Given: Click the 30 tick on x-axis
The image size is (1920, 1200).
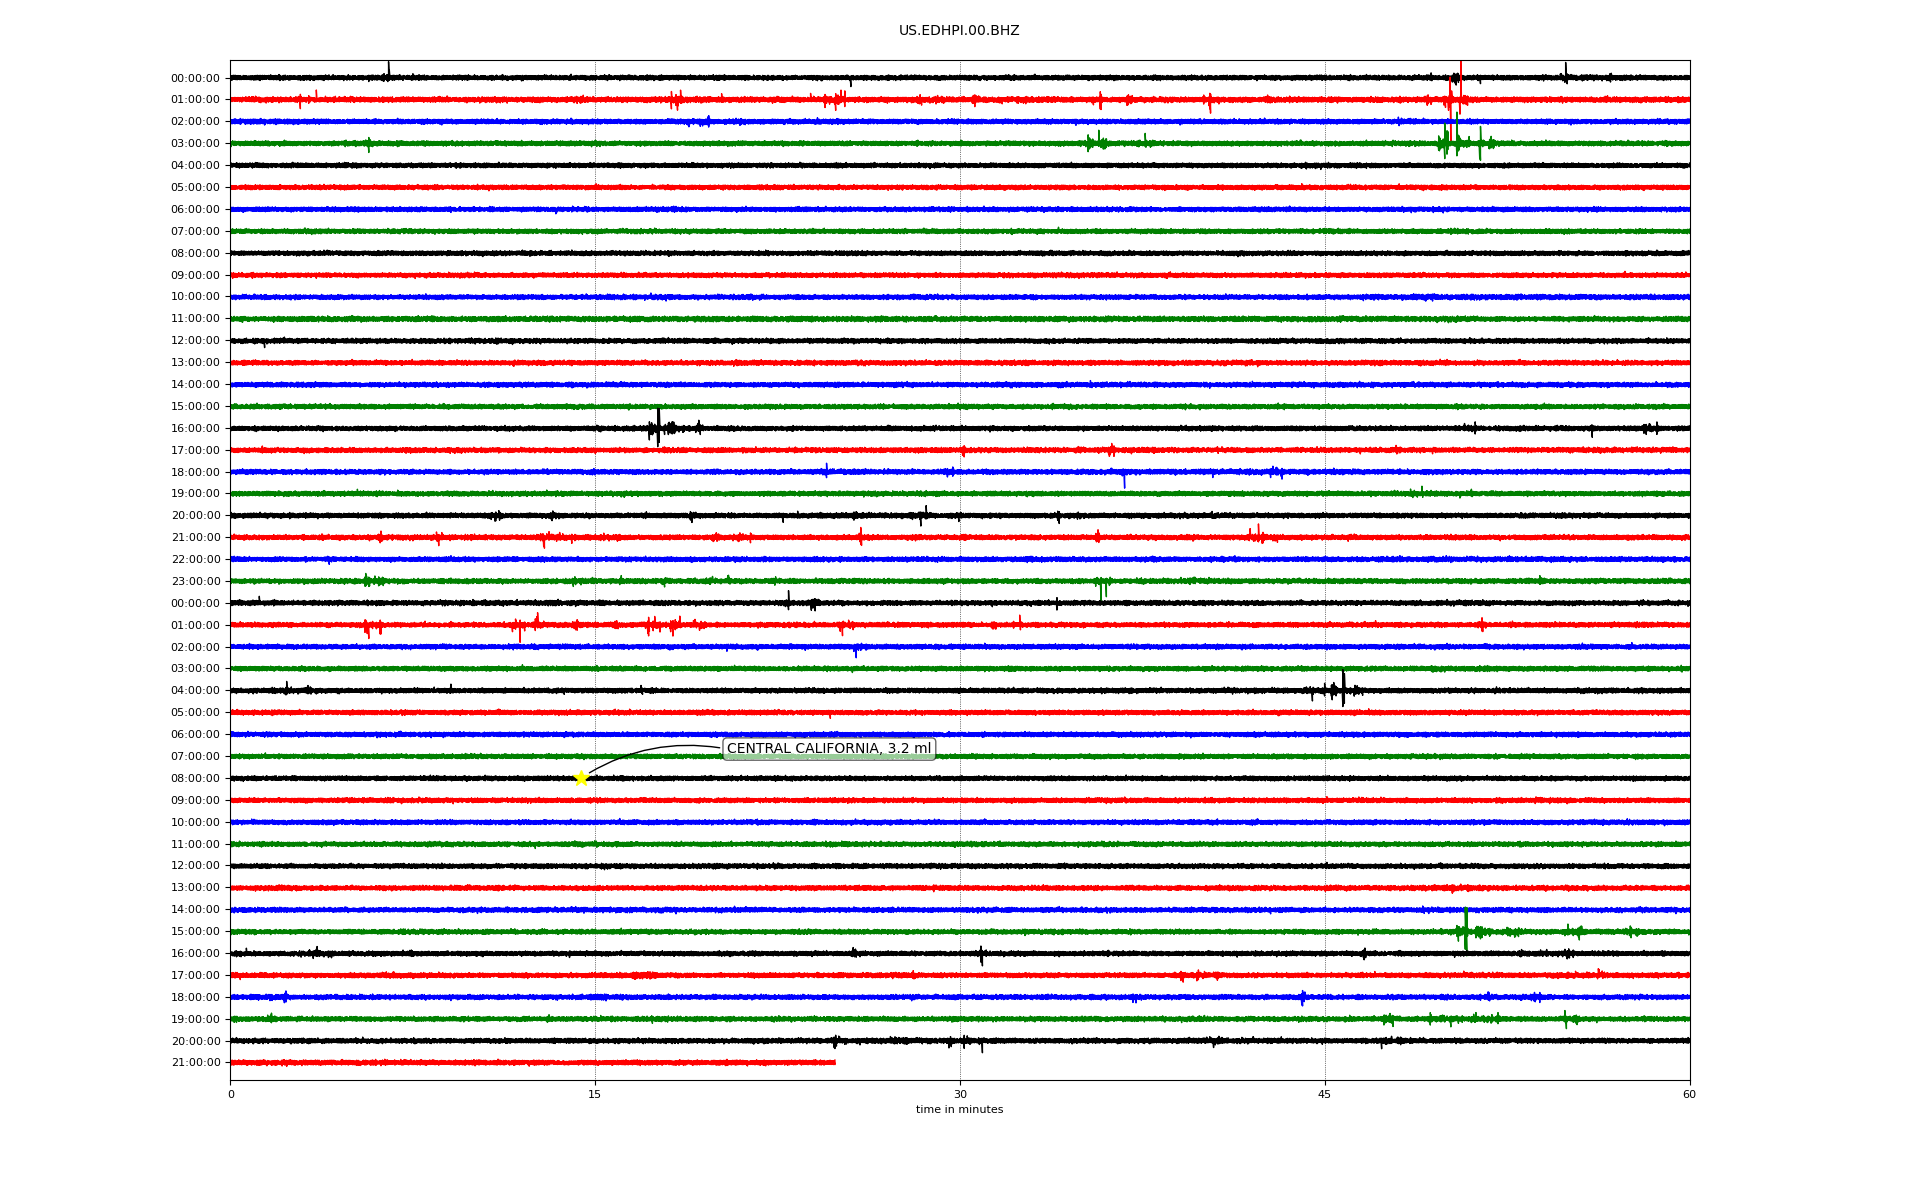Looking at the screenshot, I should pyautogui.click(x=960, y=1094).
